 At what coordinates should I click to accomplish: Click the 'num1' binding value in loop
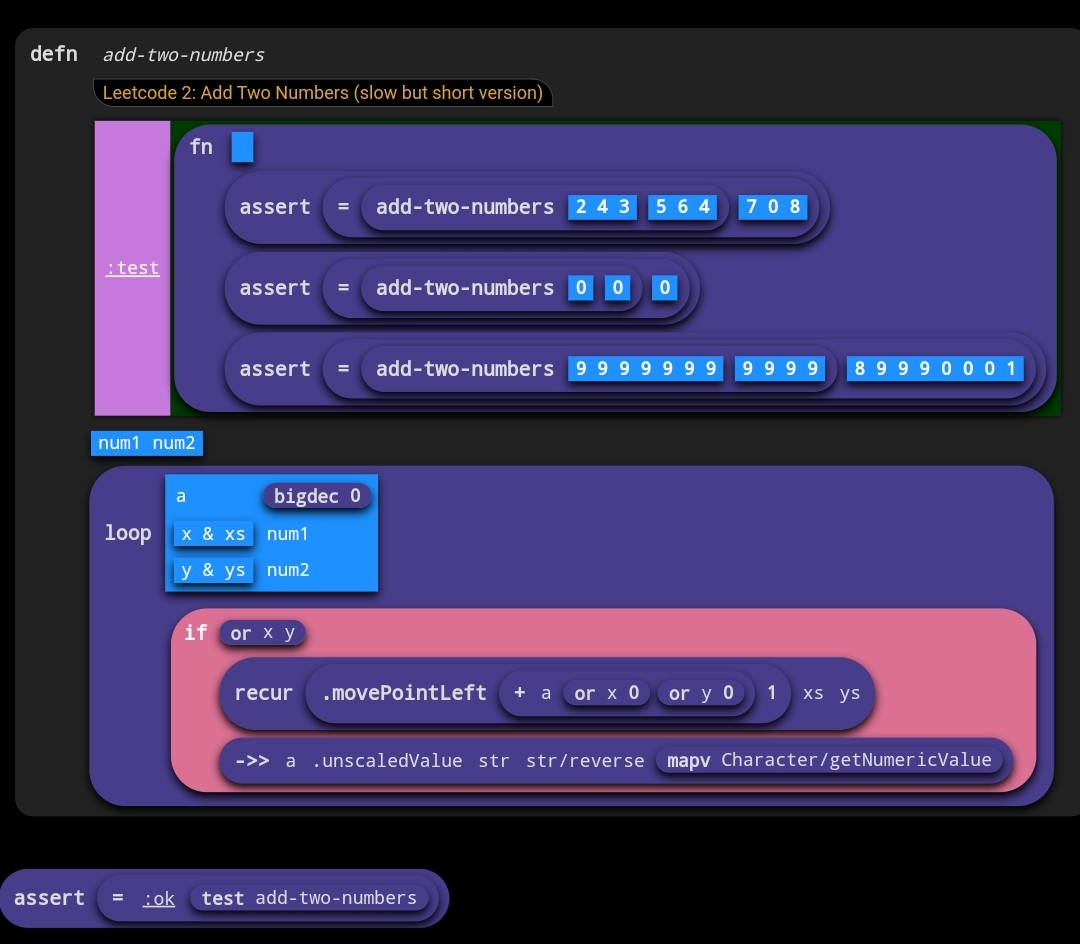pos(287,534)
